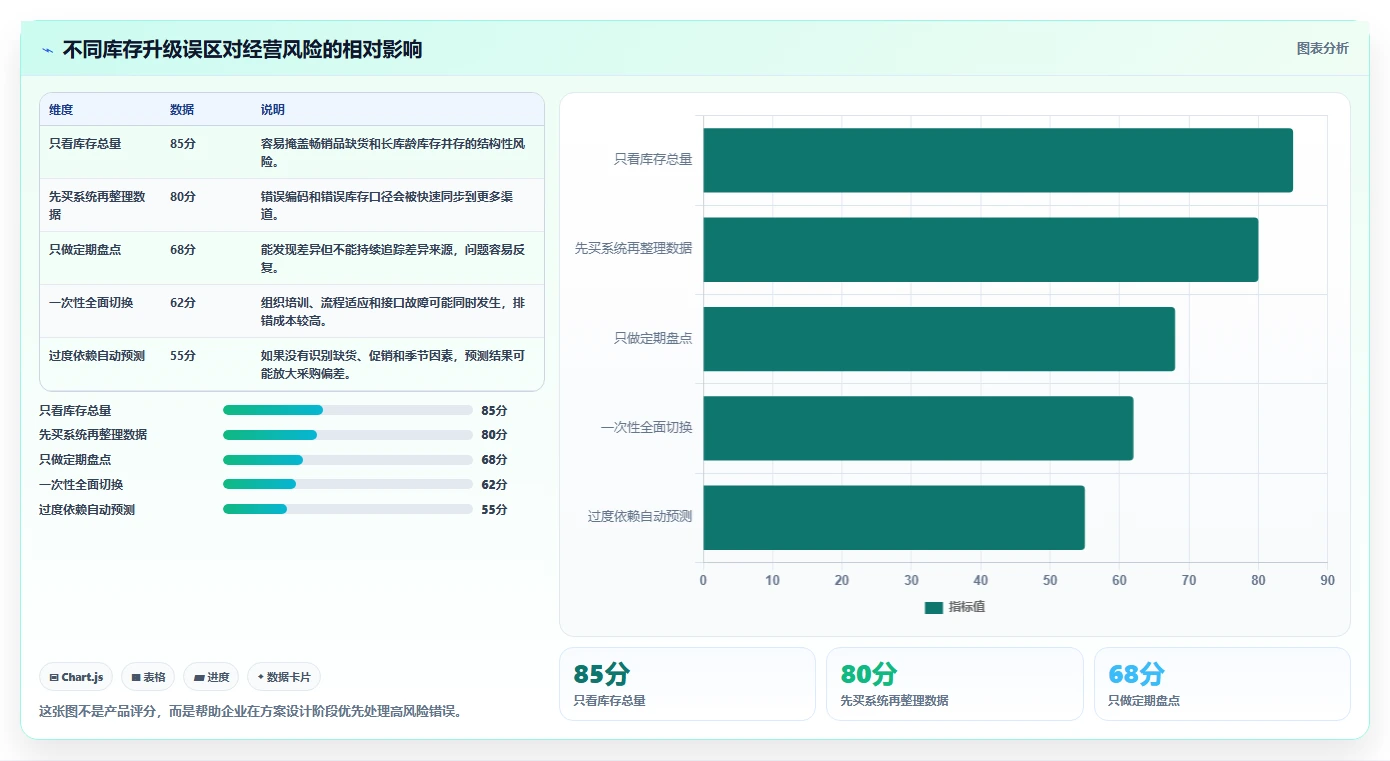Click the title 不同库存升级误区对经营风险的相对影响
Image resolution: width=1390 pixels, height=761 pixels.
click(242, 49)
